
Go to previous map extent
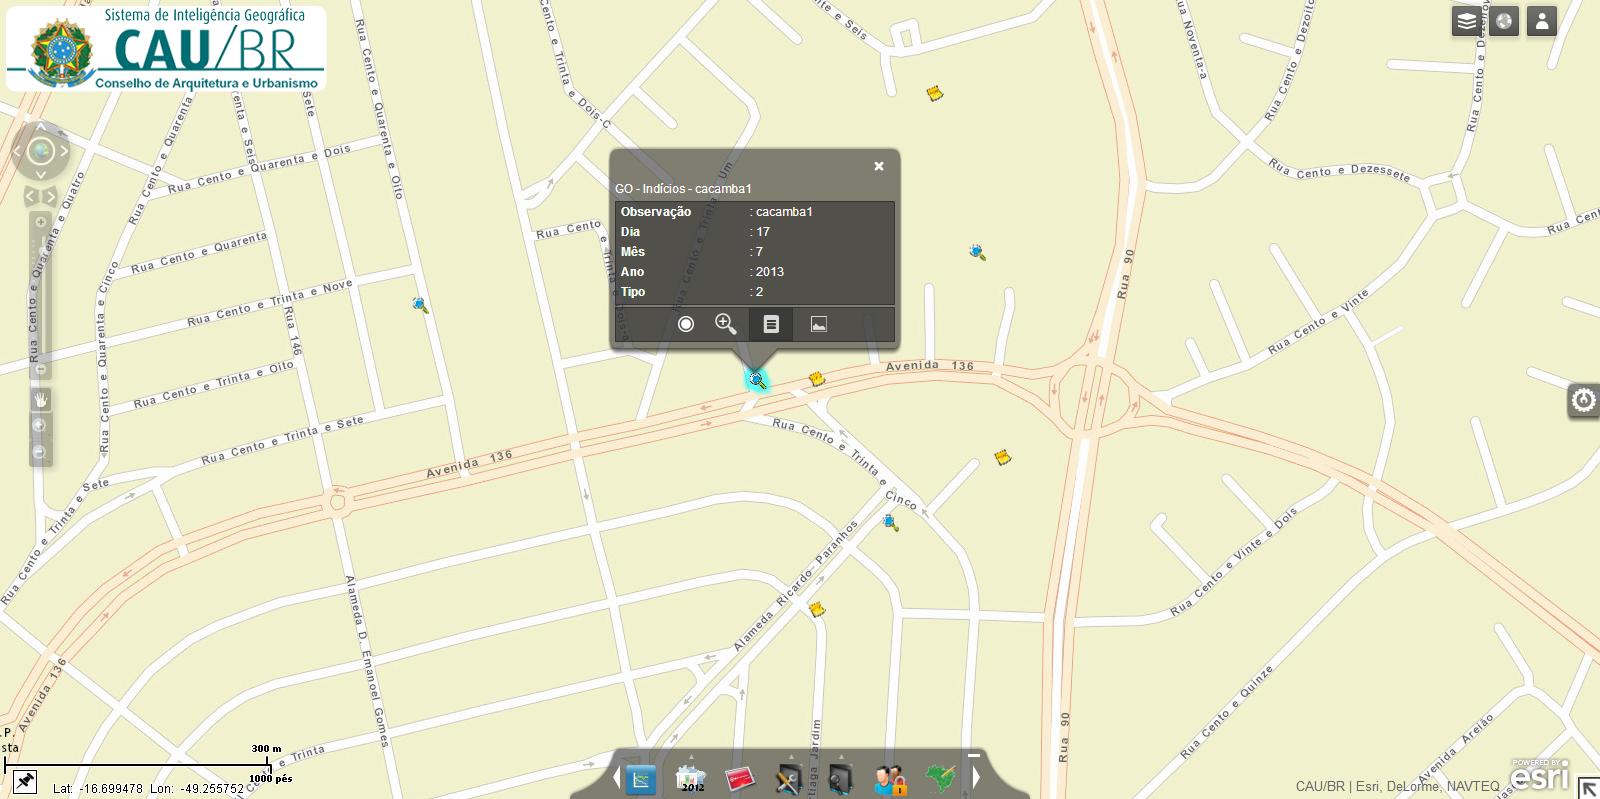coord(31,197)
